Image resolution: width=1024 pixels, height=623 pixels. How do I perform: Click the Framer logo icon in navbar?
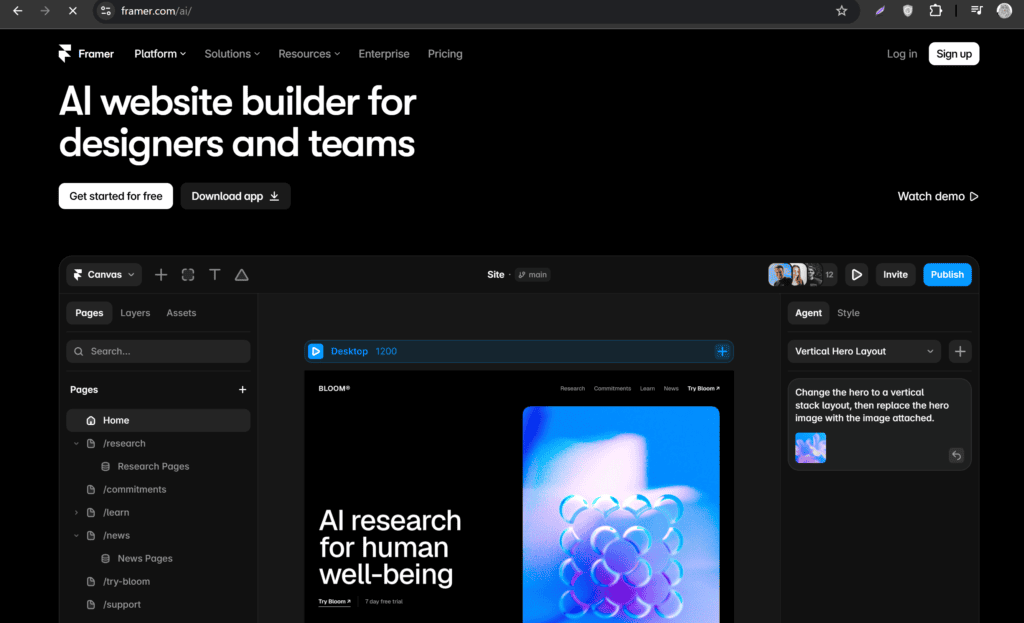(x=64, y=54)
